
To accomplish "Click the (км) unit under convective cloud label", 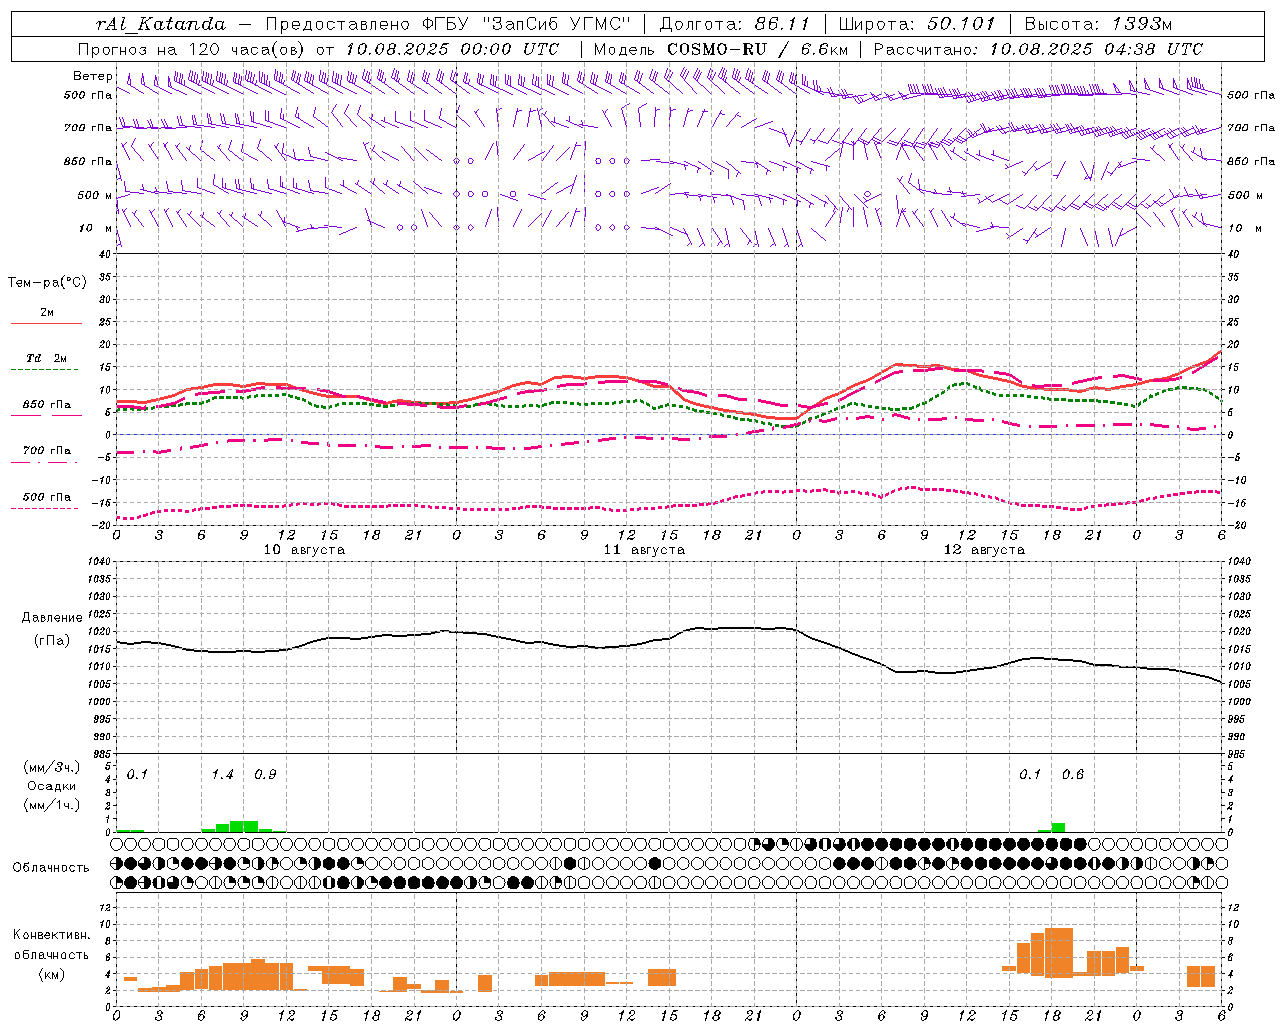I will tap(51, 974).
